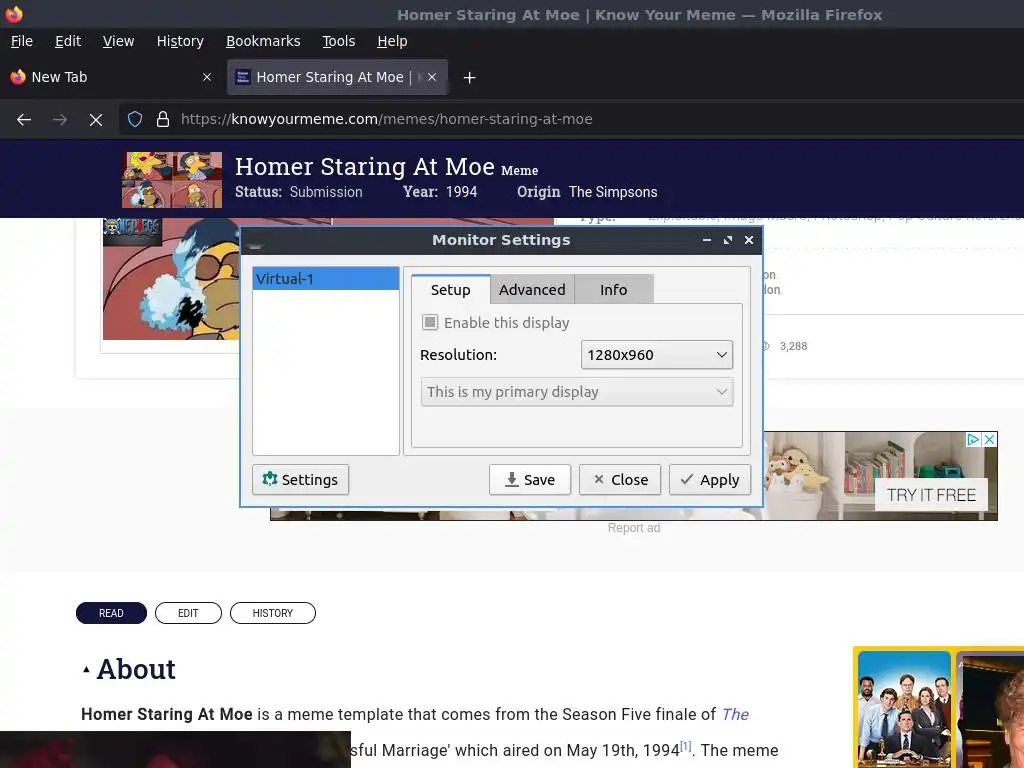Minimize the Monitor Settings dialog
Image resolution: width=1024 pixels, height=768 pixels.
pyautogui.click(x=707, y=240)
